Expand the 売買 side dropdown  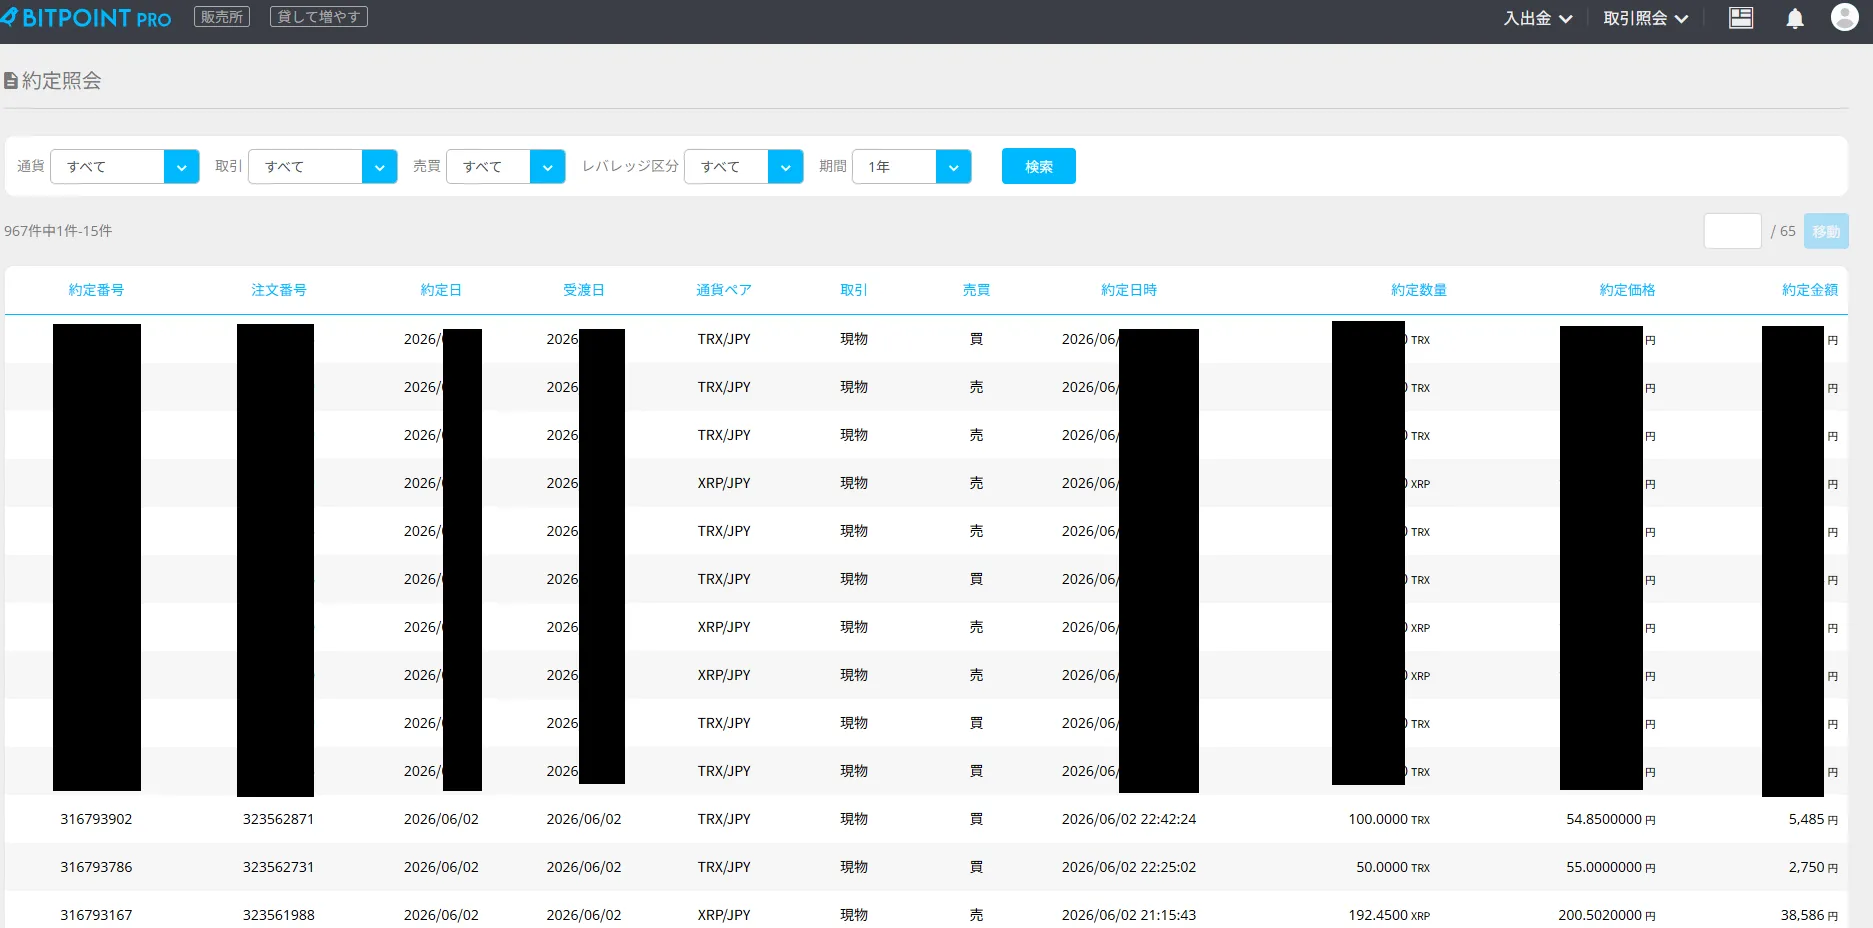(506, 166)
